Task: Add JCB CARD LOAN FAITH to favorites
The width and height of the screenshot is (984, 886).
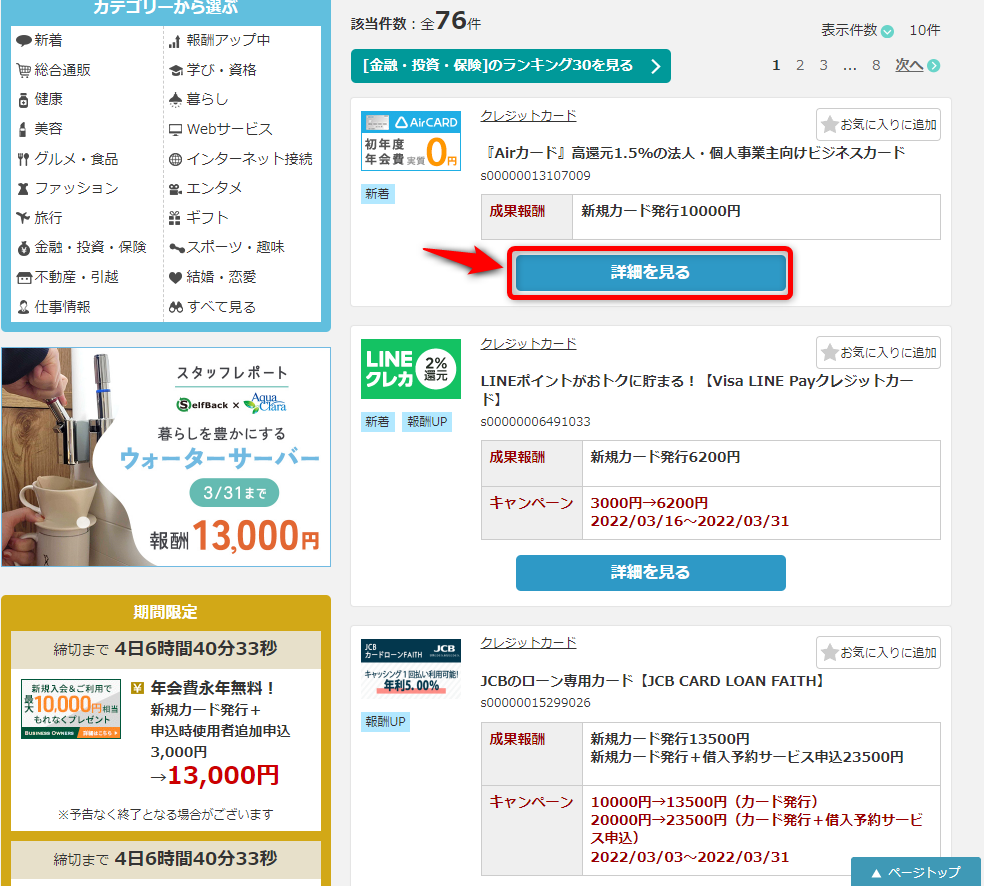Action: pos(878,652)
